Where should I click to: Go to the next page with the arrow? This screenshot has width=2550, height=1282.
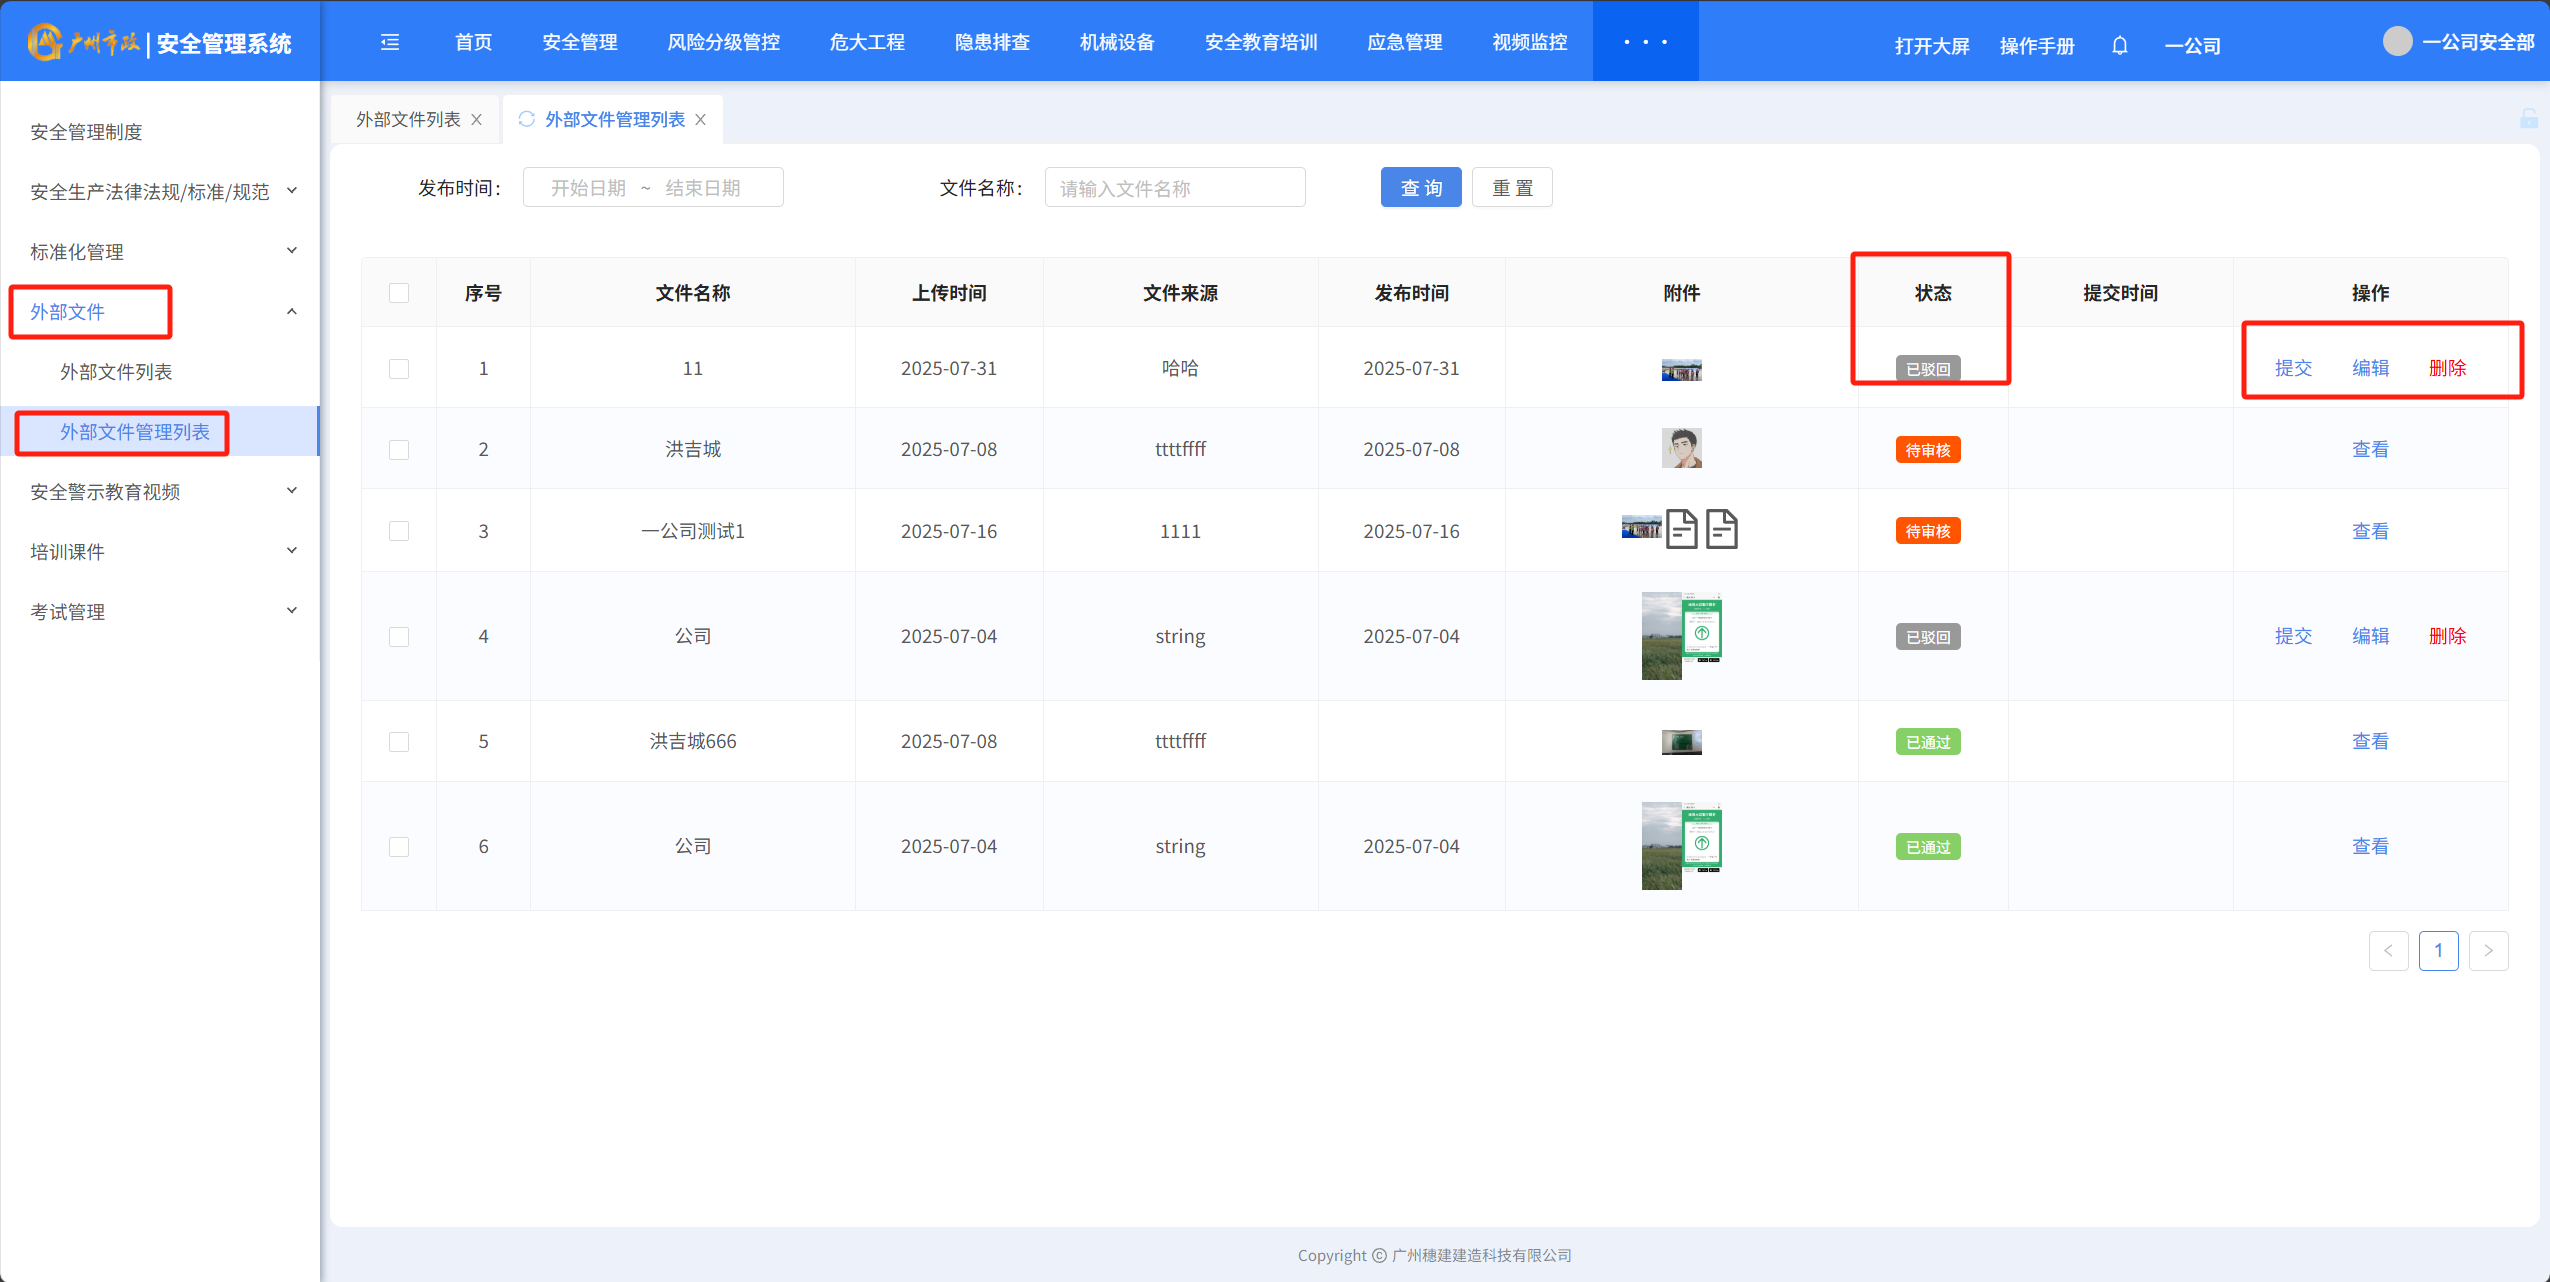[x=2488, y=951]
